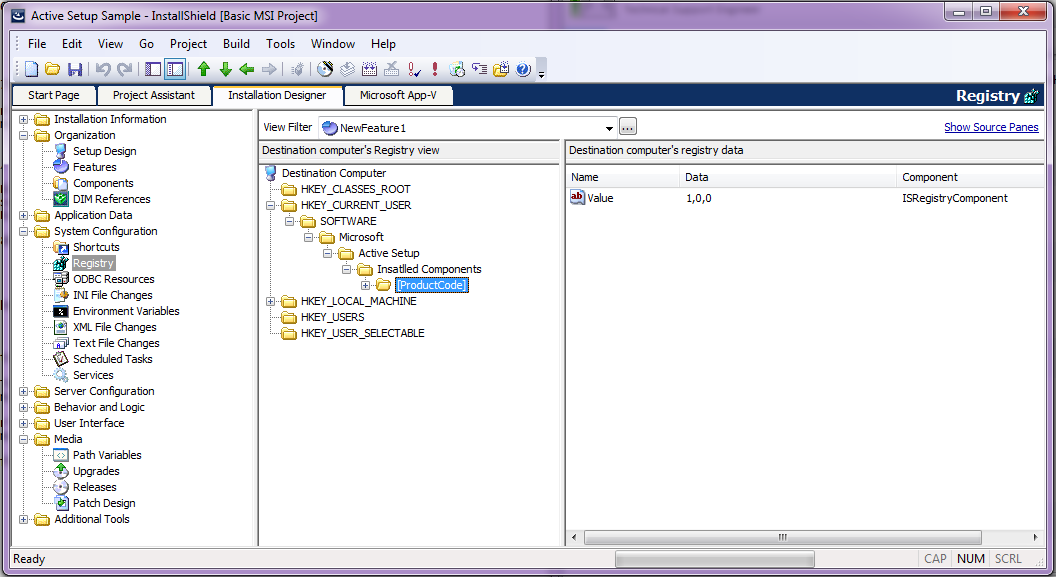Click the Redo toolbar icon

point(125,69)
